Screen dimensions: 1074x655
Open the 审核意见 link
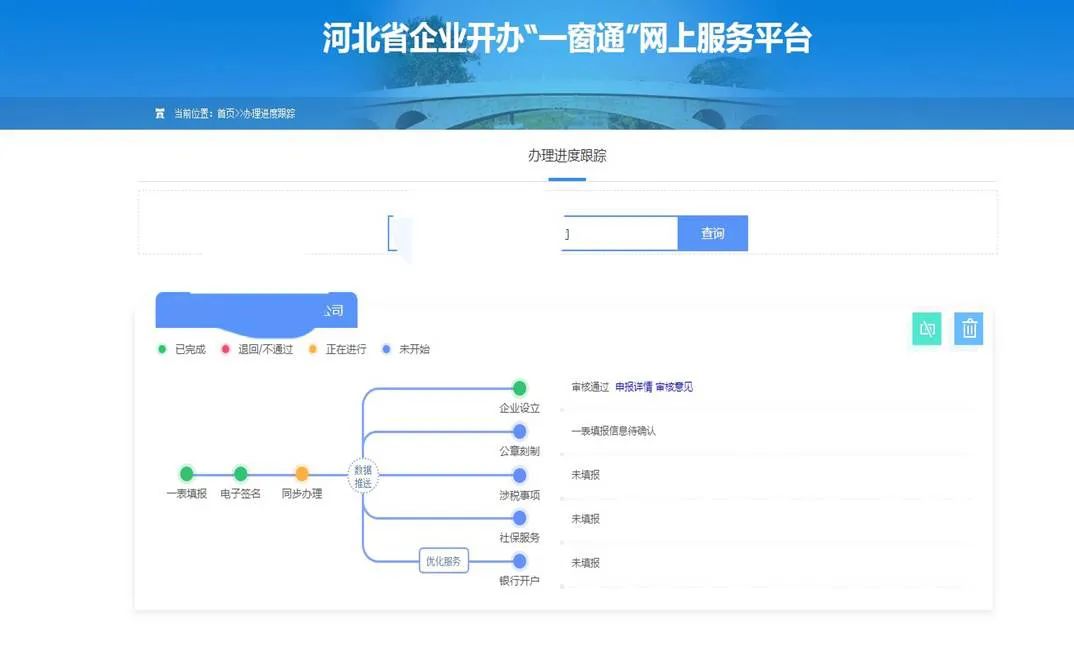tap(674, 387)
